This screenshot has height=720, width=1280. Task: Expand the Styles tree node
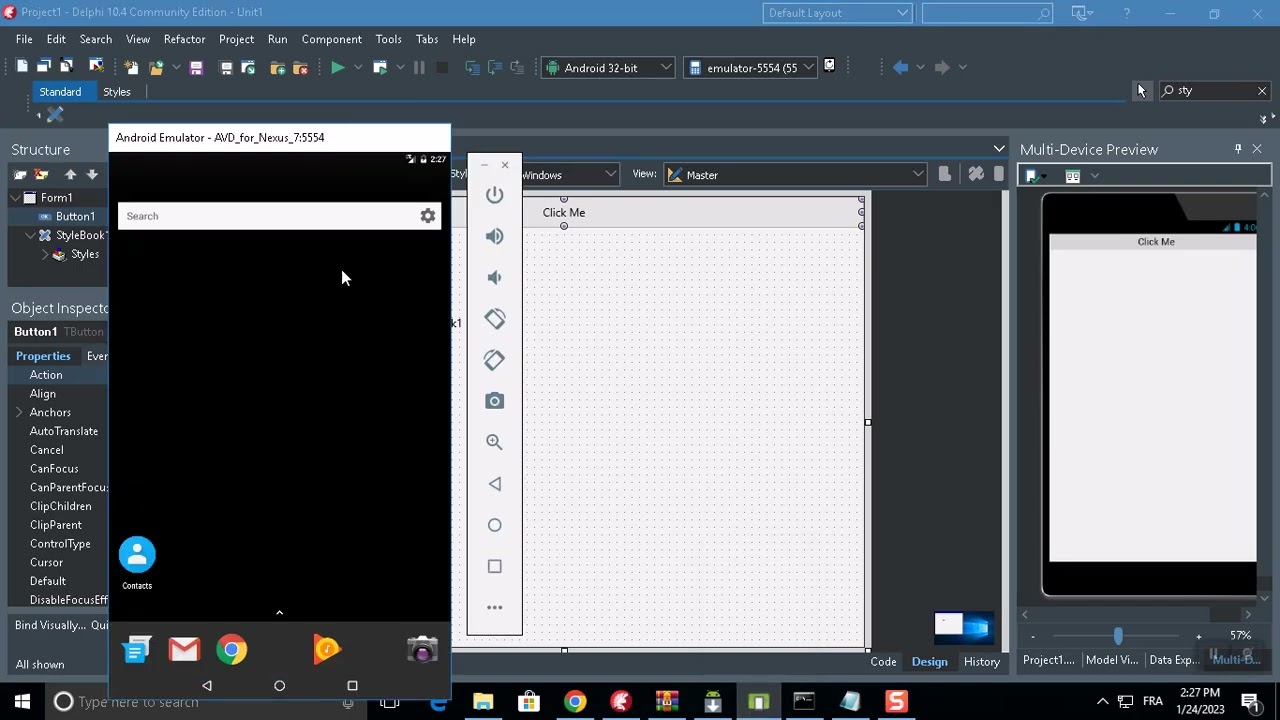pos(45,254)
